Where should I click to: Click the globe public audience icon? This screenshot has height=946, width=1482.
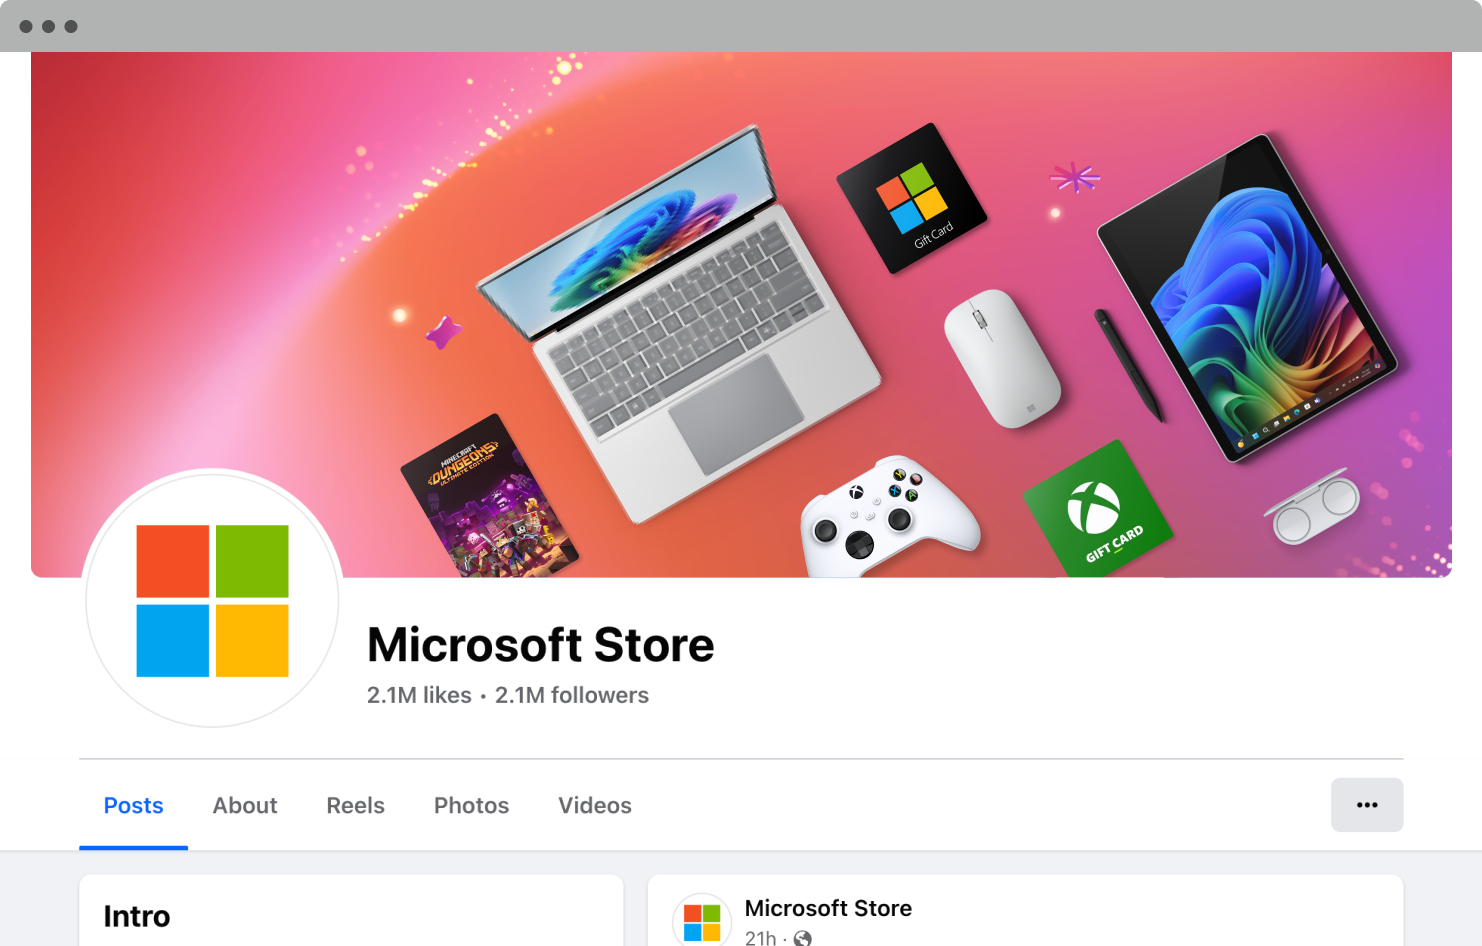pyautogui.click(x=802, y=938)
